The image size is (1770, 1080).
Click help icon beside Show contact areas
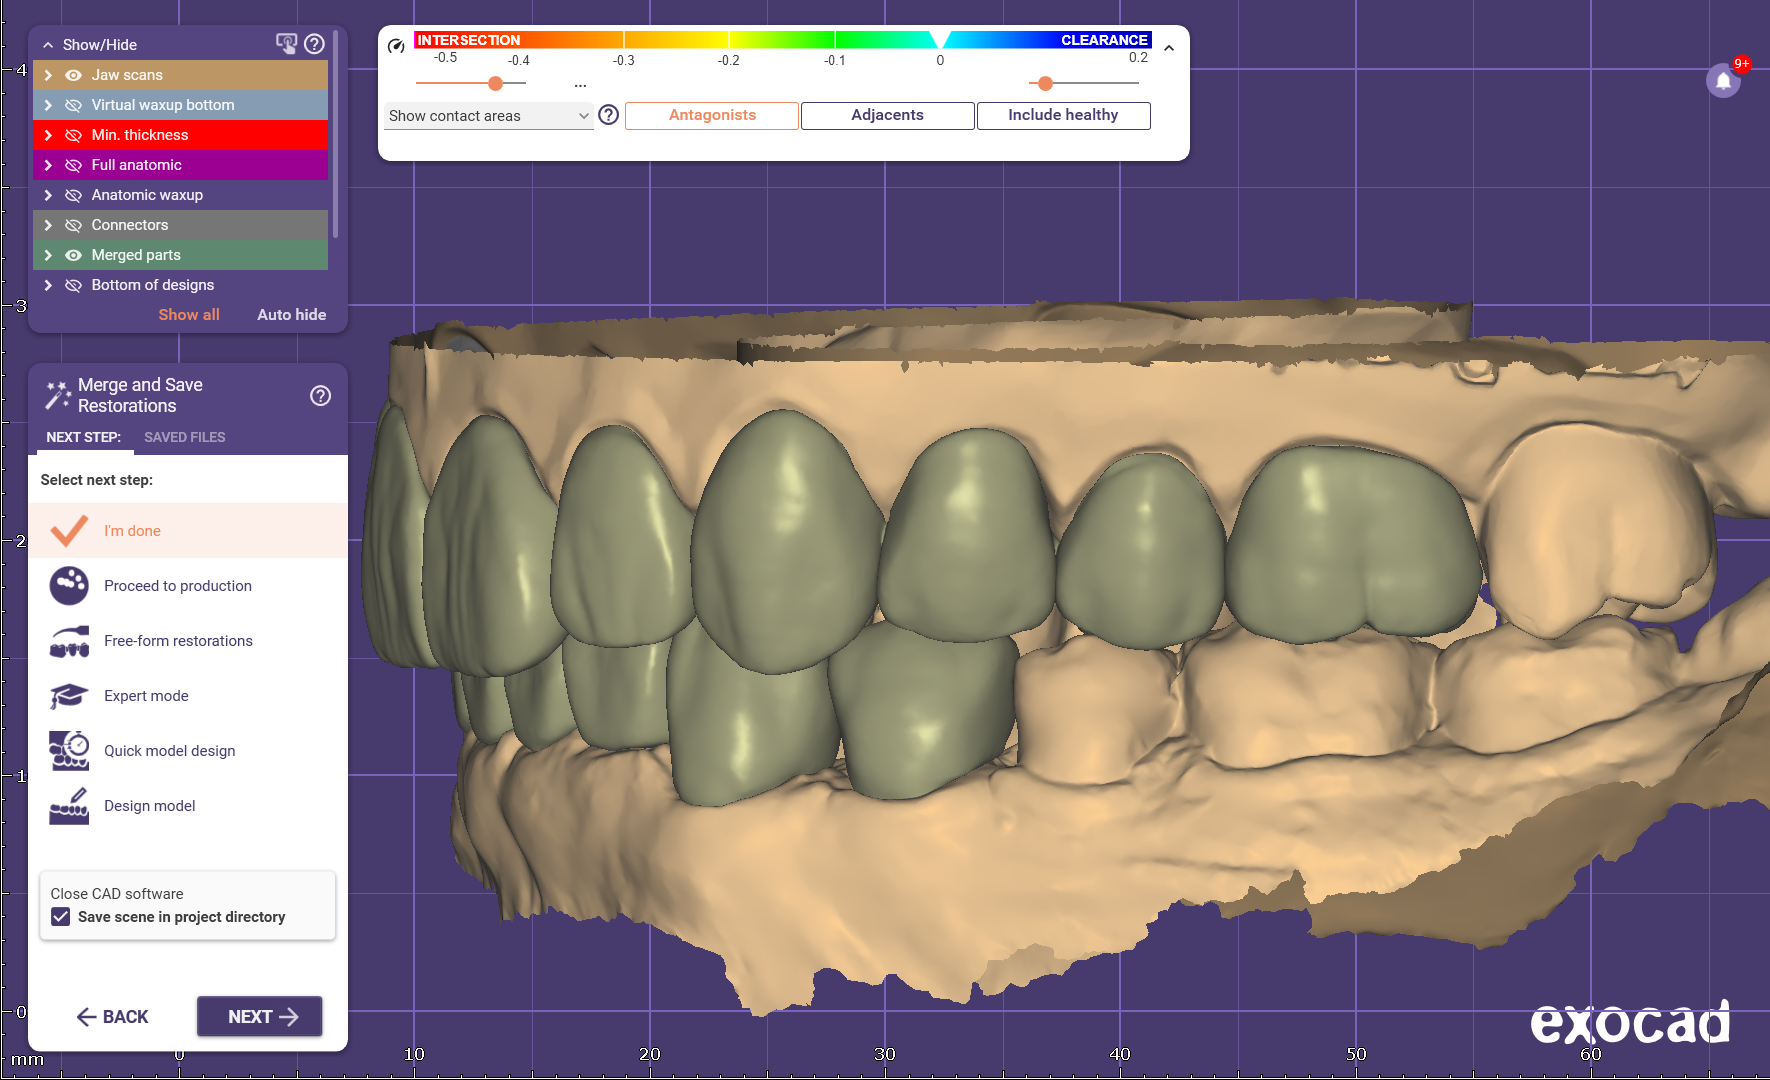click(x=608, y=115)
